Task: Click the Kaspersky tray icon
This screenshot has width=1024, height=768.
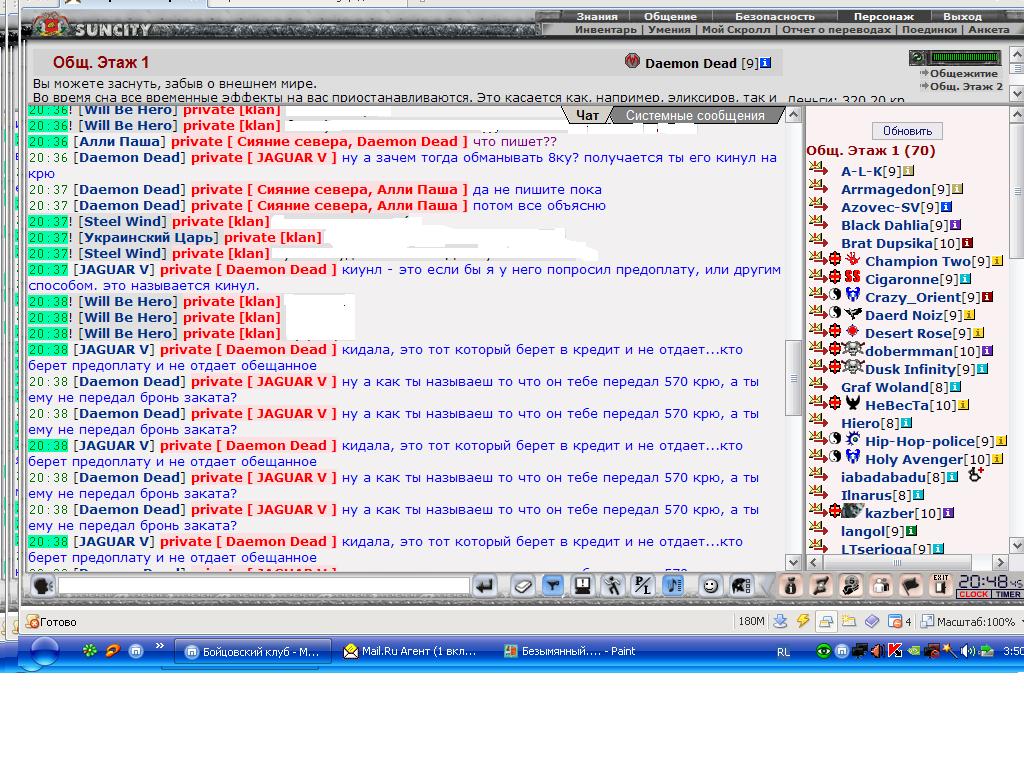Action: 895,650
